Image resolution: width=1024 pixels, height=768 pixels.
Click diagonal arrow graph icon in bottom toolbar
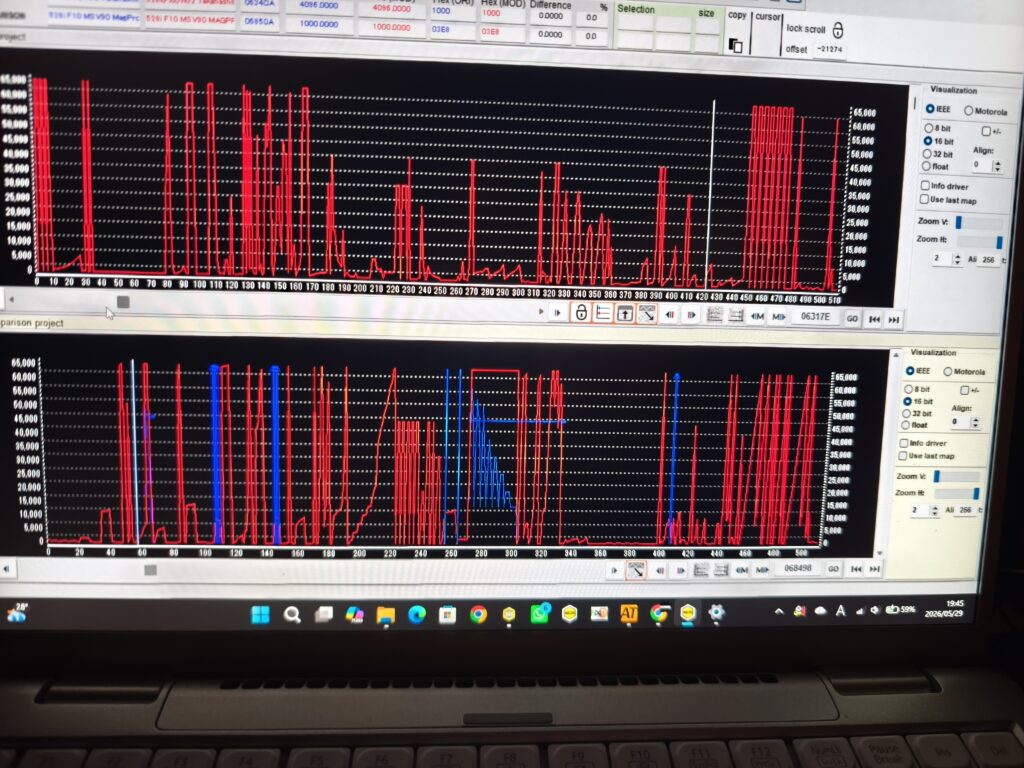coord(636,571)
